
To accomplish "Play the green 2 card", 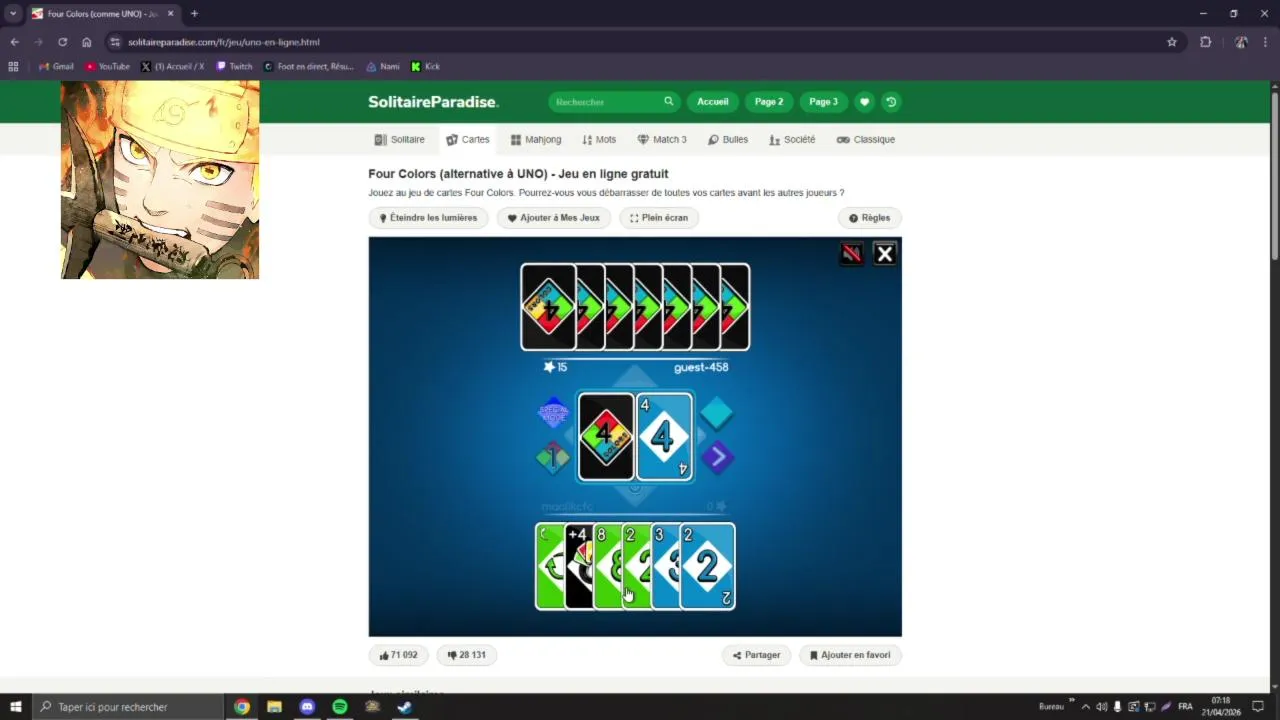I will (x=636, y=566).
